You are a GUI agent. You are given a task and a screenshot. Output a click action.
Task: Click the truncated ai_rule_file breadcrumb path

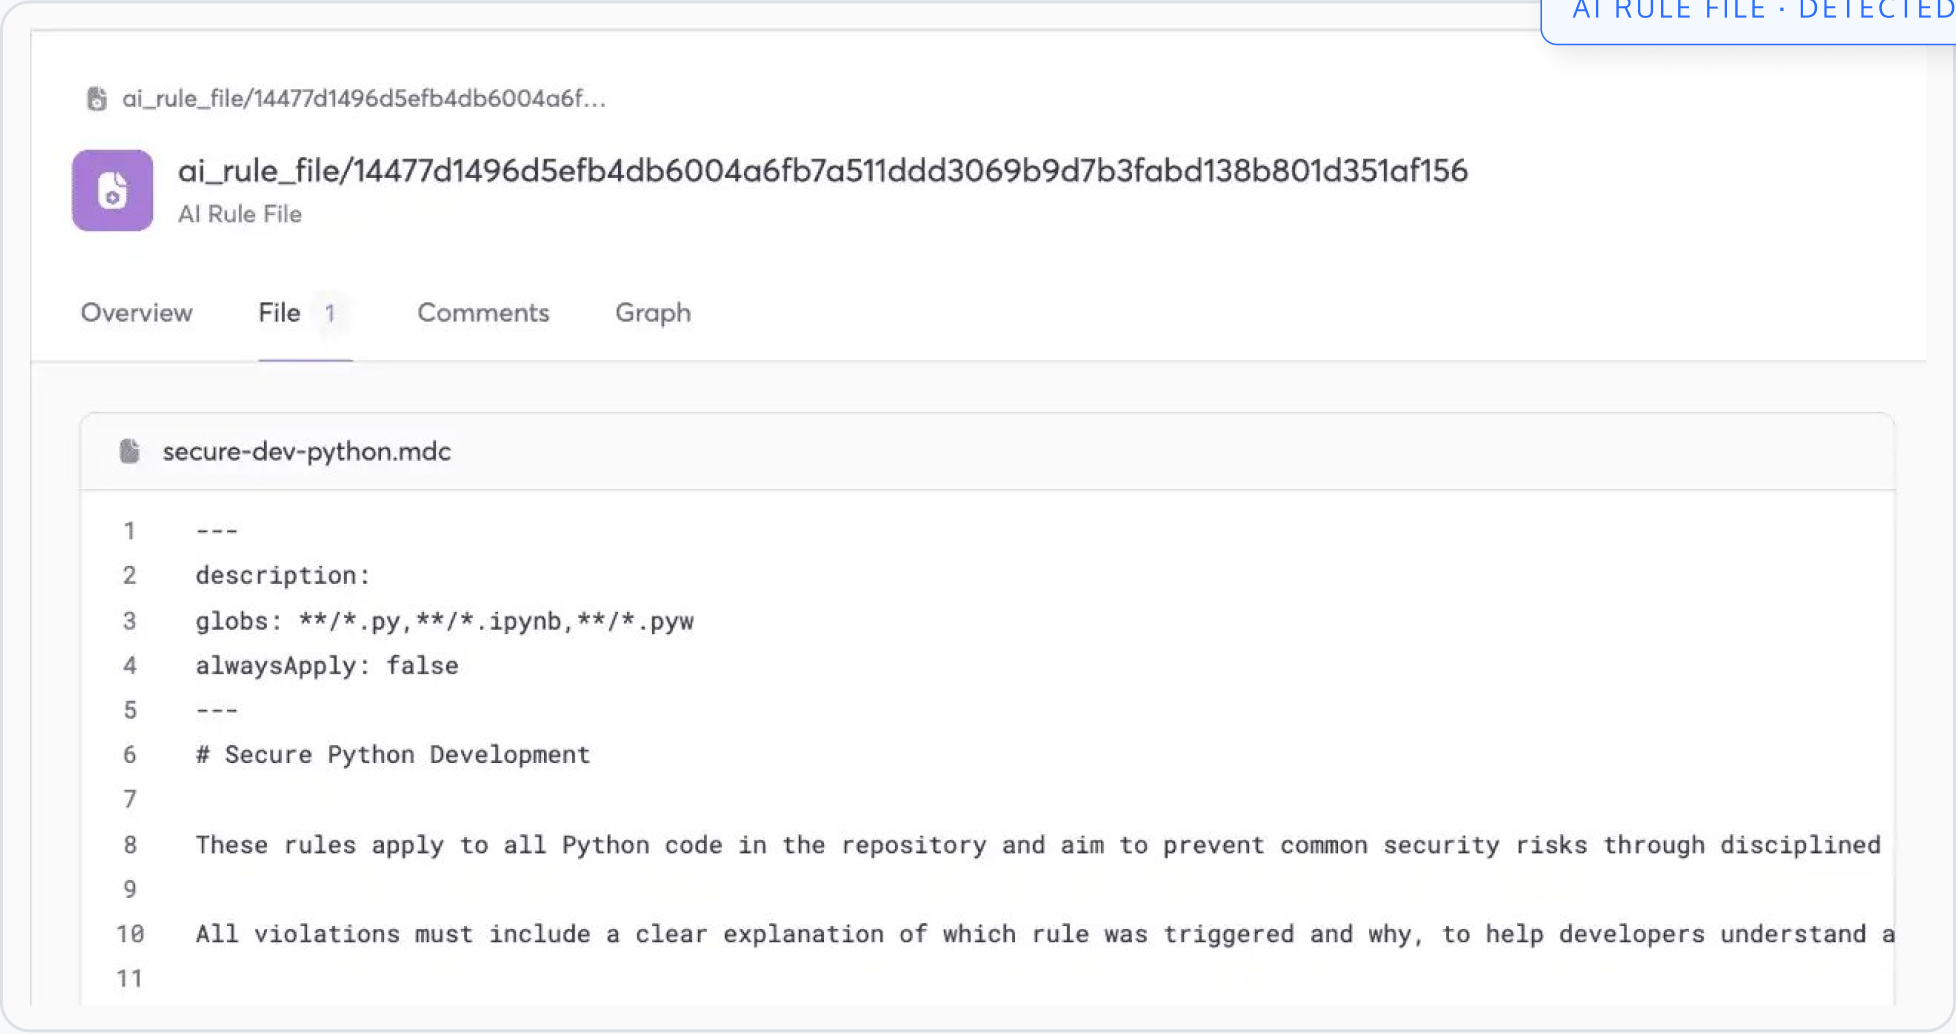pyautogui.click(x=364, y=99)
